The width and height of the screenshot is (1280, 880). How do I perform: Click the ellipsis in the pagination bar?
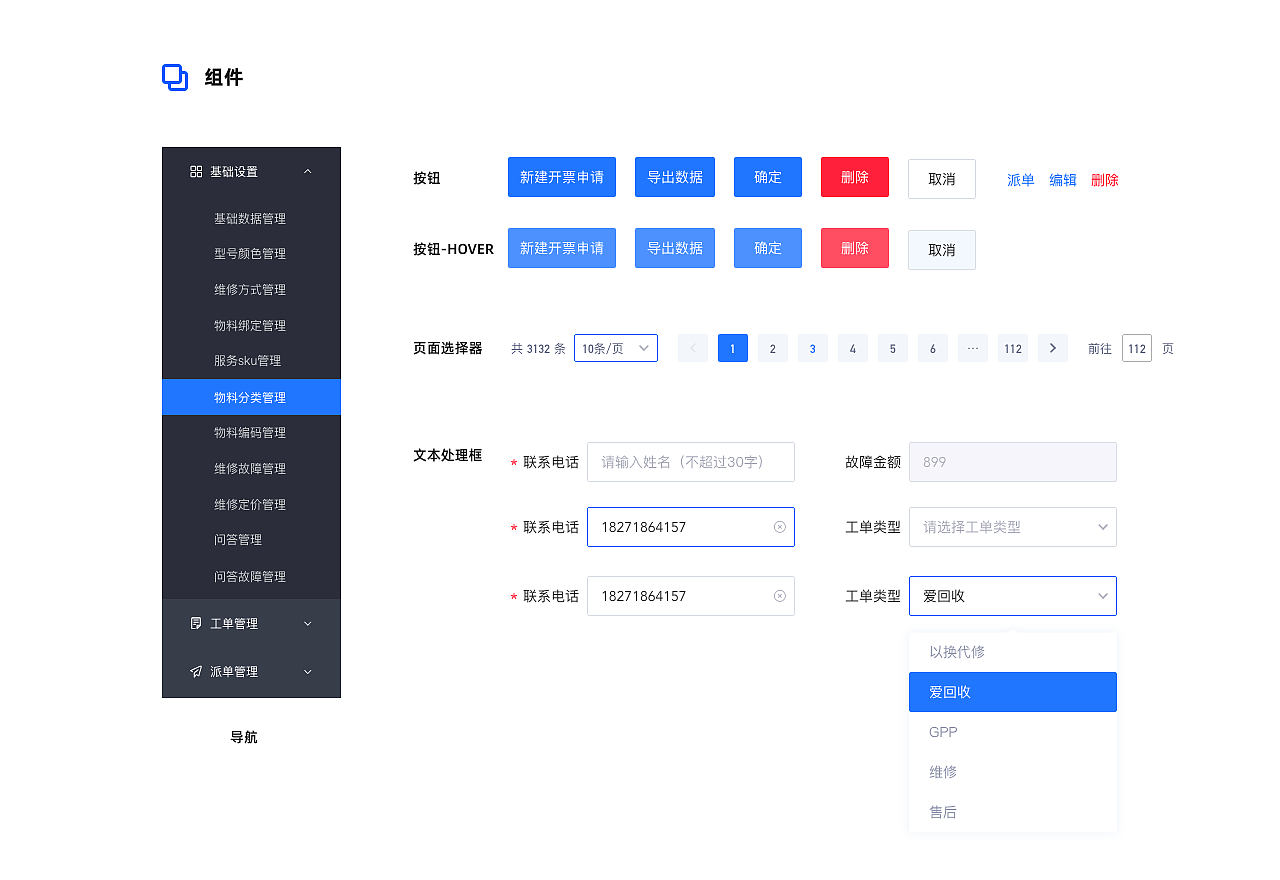coord(972,347)
